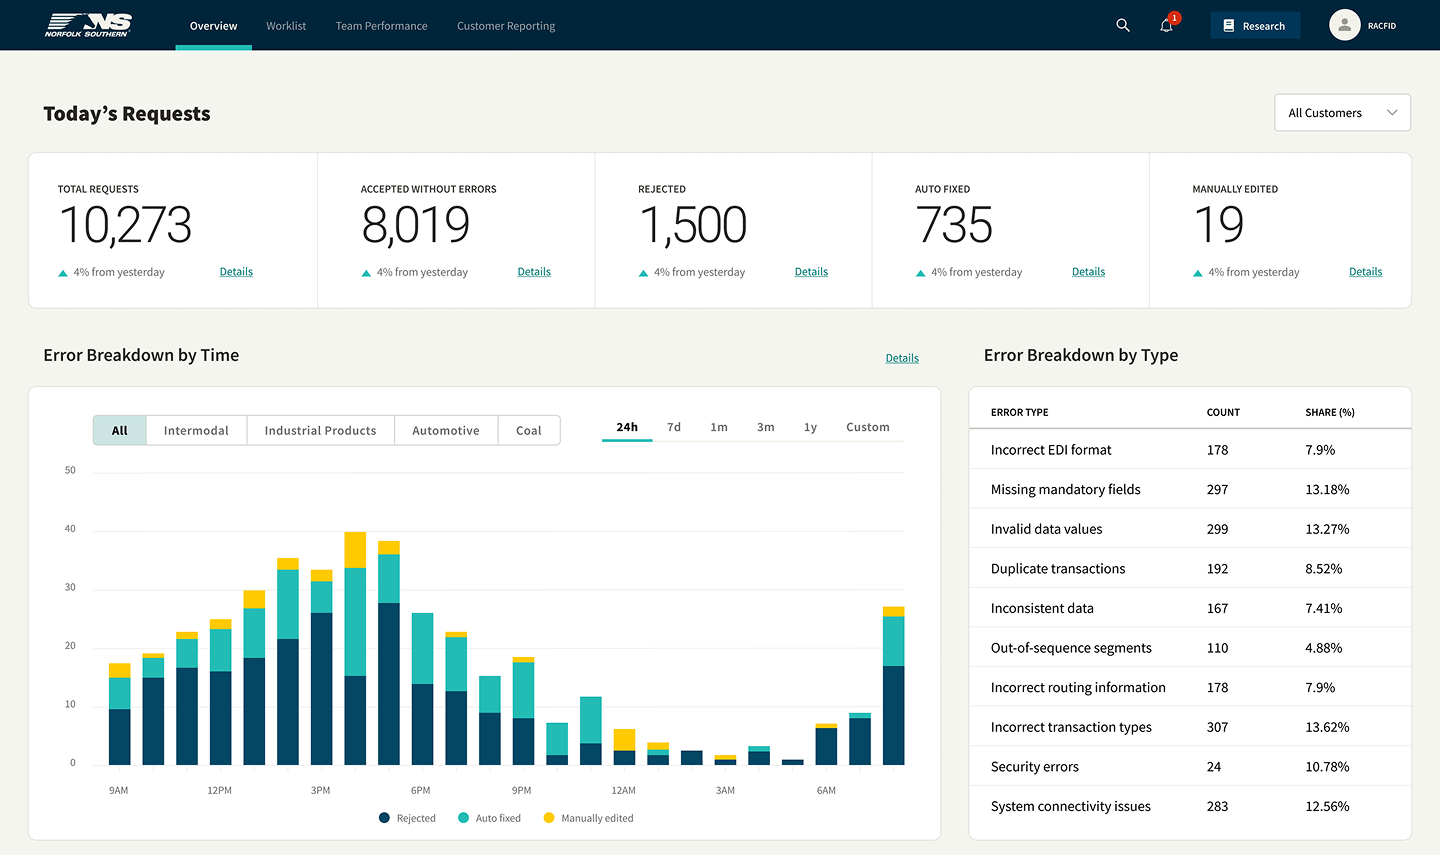This screenshot has width=1440, height=855.
Task: Filter chart by Industrial Products
Action: pos(321,431)
